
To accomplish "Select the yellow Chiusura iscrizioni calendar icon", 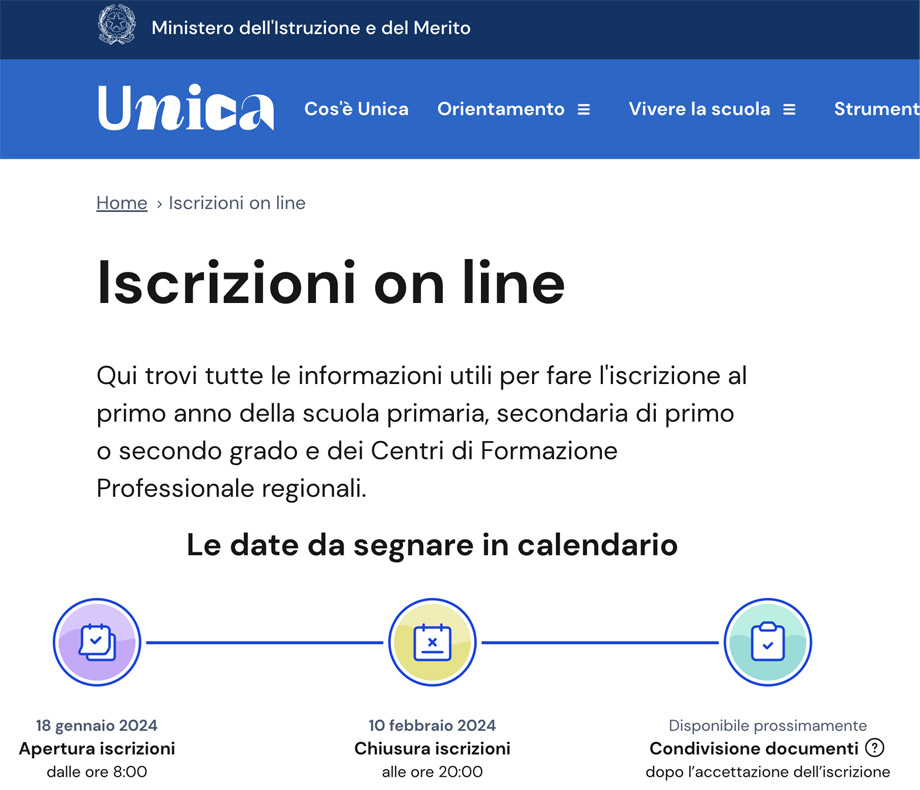I will [431, 642].
